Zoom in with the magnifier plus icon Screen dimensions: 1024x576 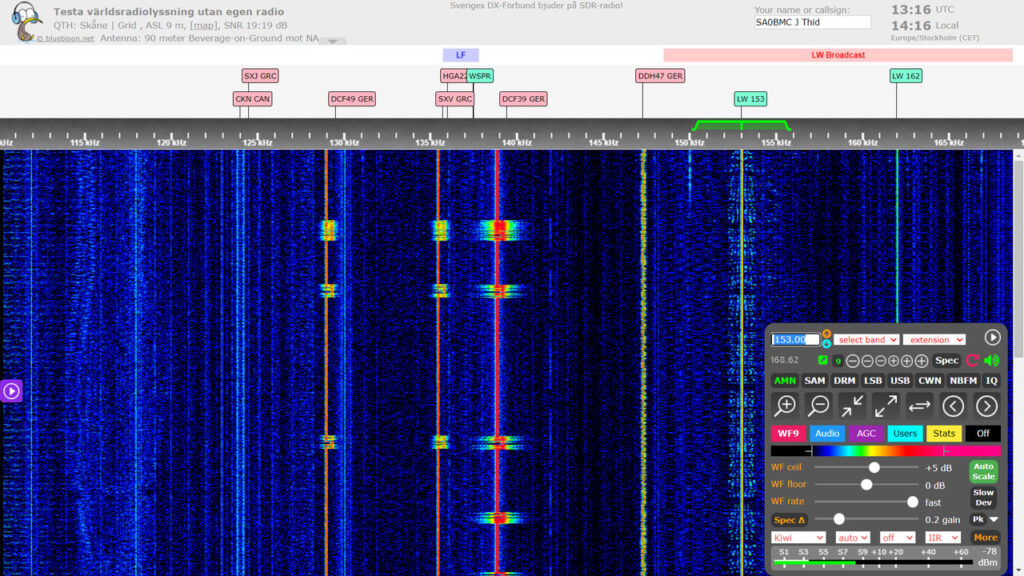(785, 406)
